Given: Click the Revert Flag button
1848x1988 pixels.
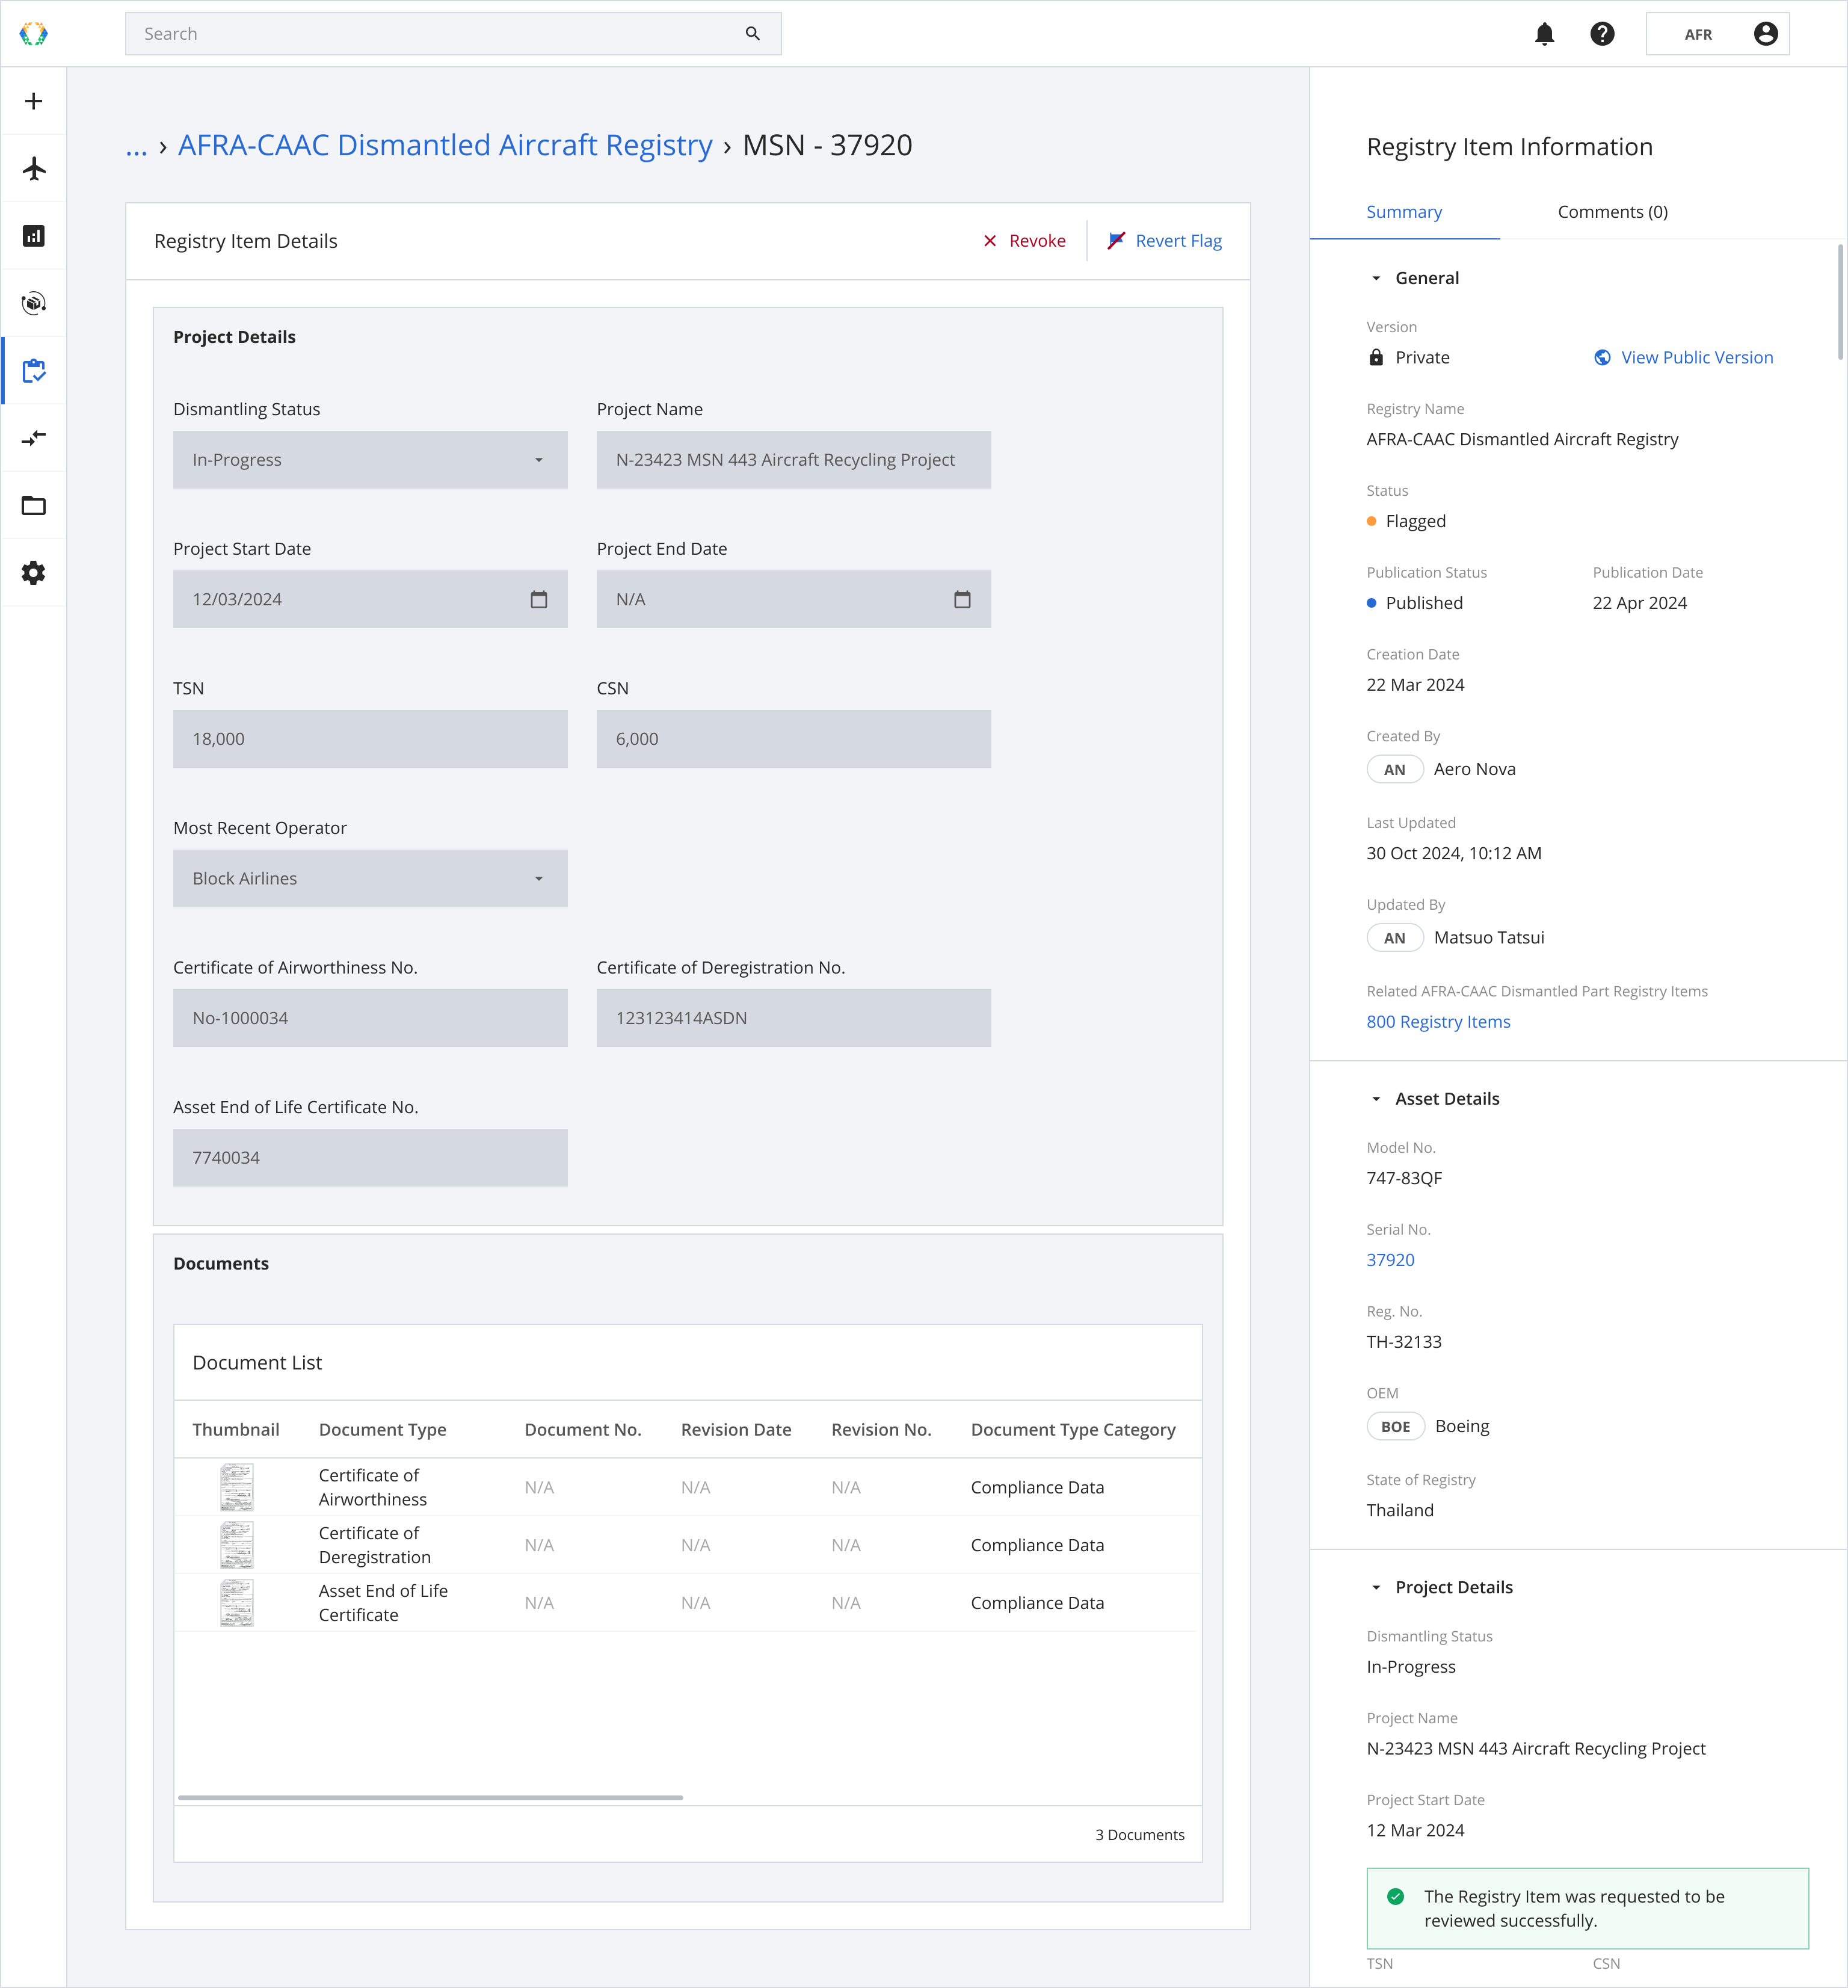Looking at the screenshot, I should click(1165, 241).
